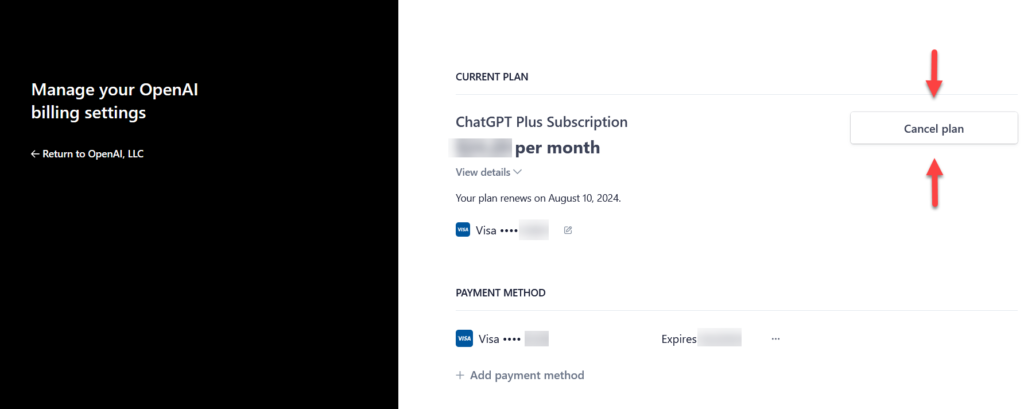Click the back arrow beside Return to OpenAI
This screenshot has height=409, width=1024.
35,154
